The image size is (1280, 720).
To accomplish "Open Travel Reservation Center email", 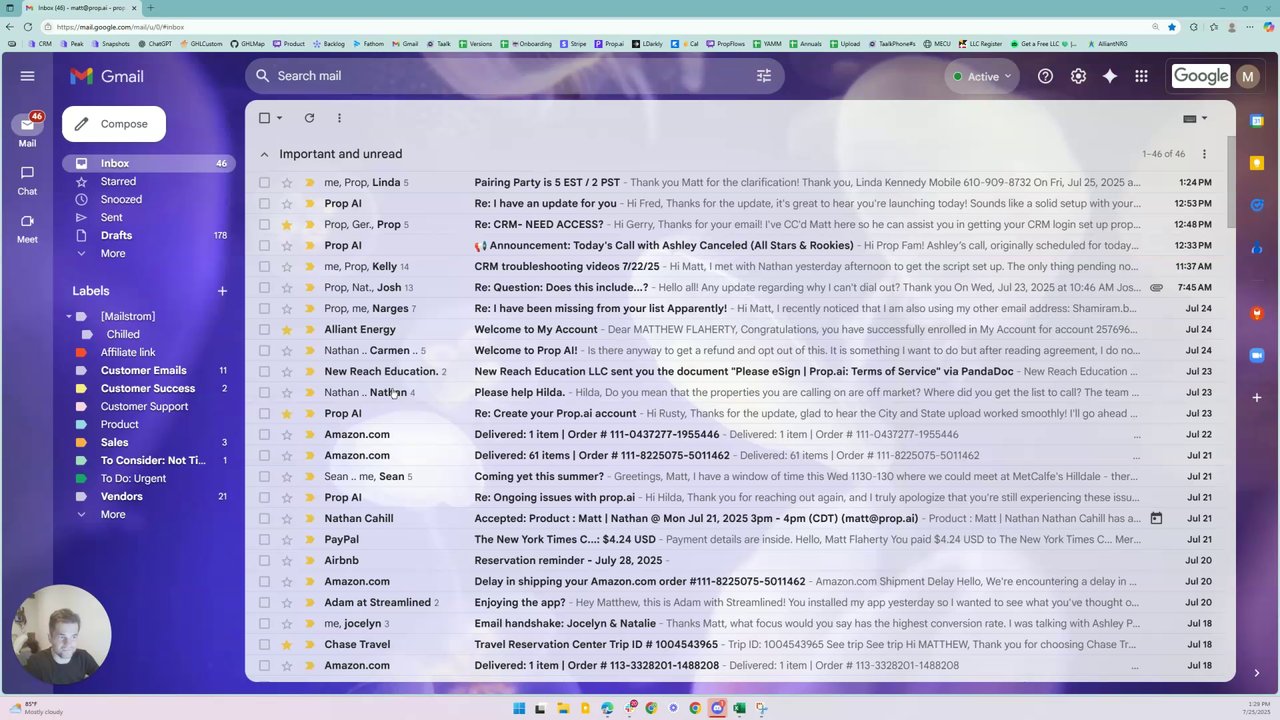I will coord(740,644).
